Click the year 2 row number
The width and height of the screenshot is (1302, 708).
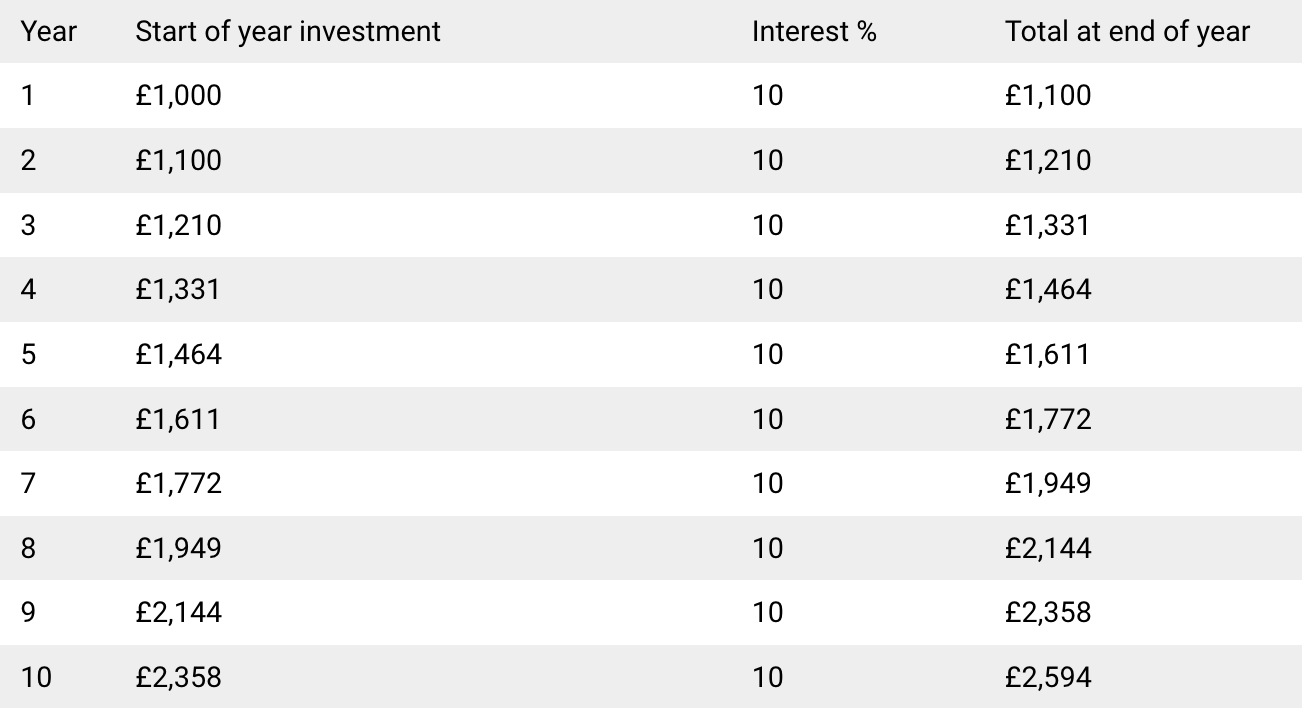tap(28, 160)
